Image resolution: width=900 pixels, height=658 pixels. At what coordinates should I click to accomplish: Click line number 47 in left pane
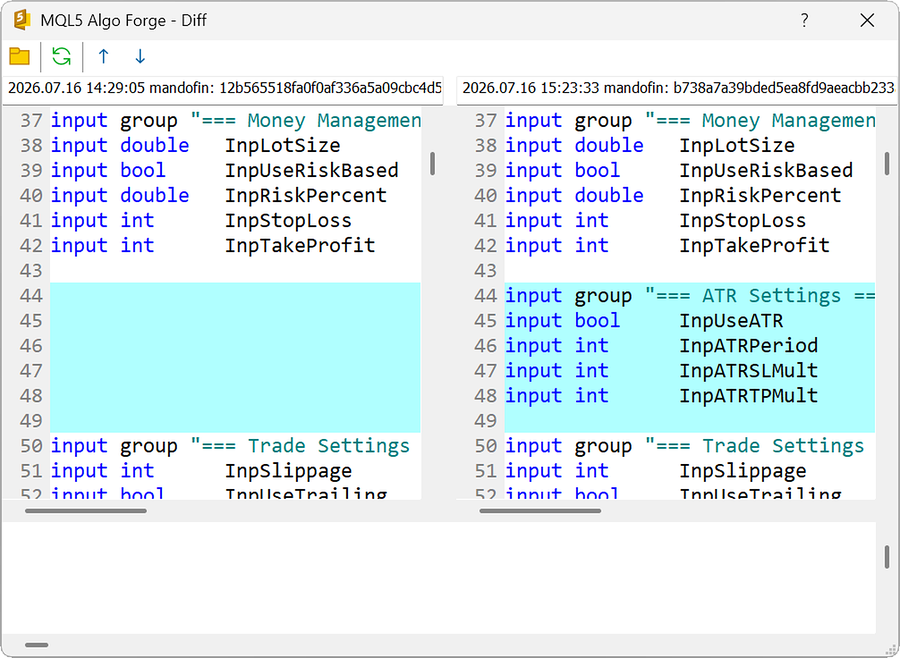(31, 371)
